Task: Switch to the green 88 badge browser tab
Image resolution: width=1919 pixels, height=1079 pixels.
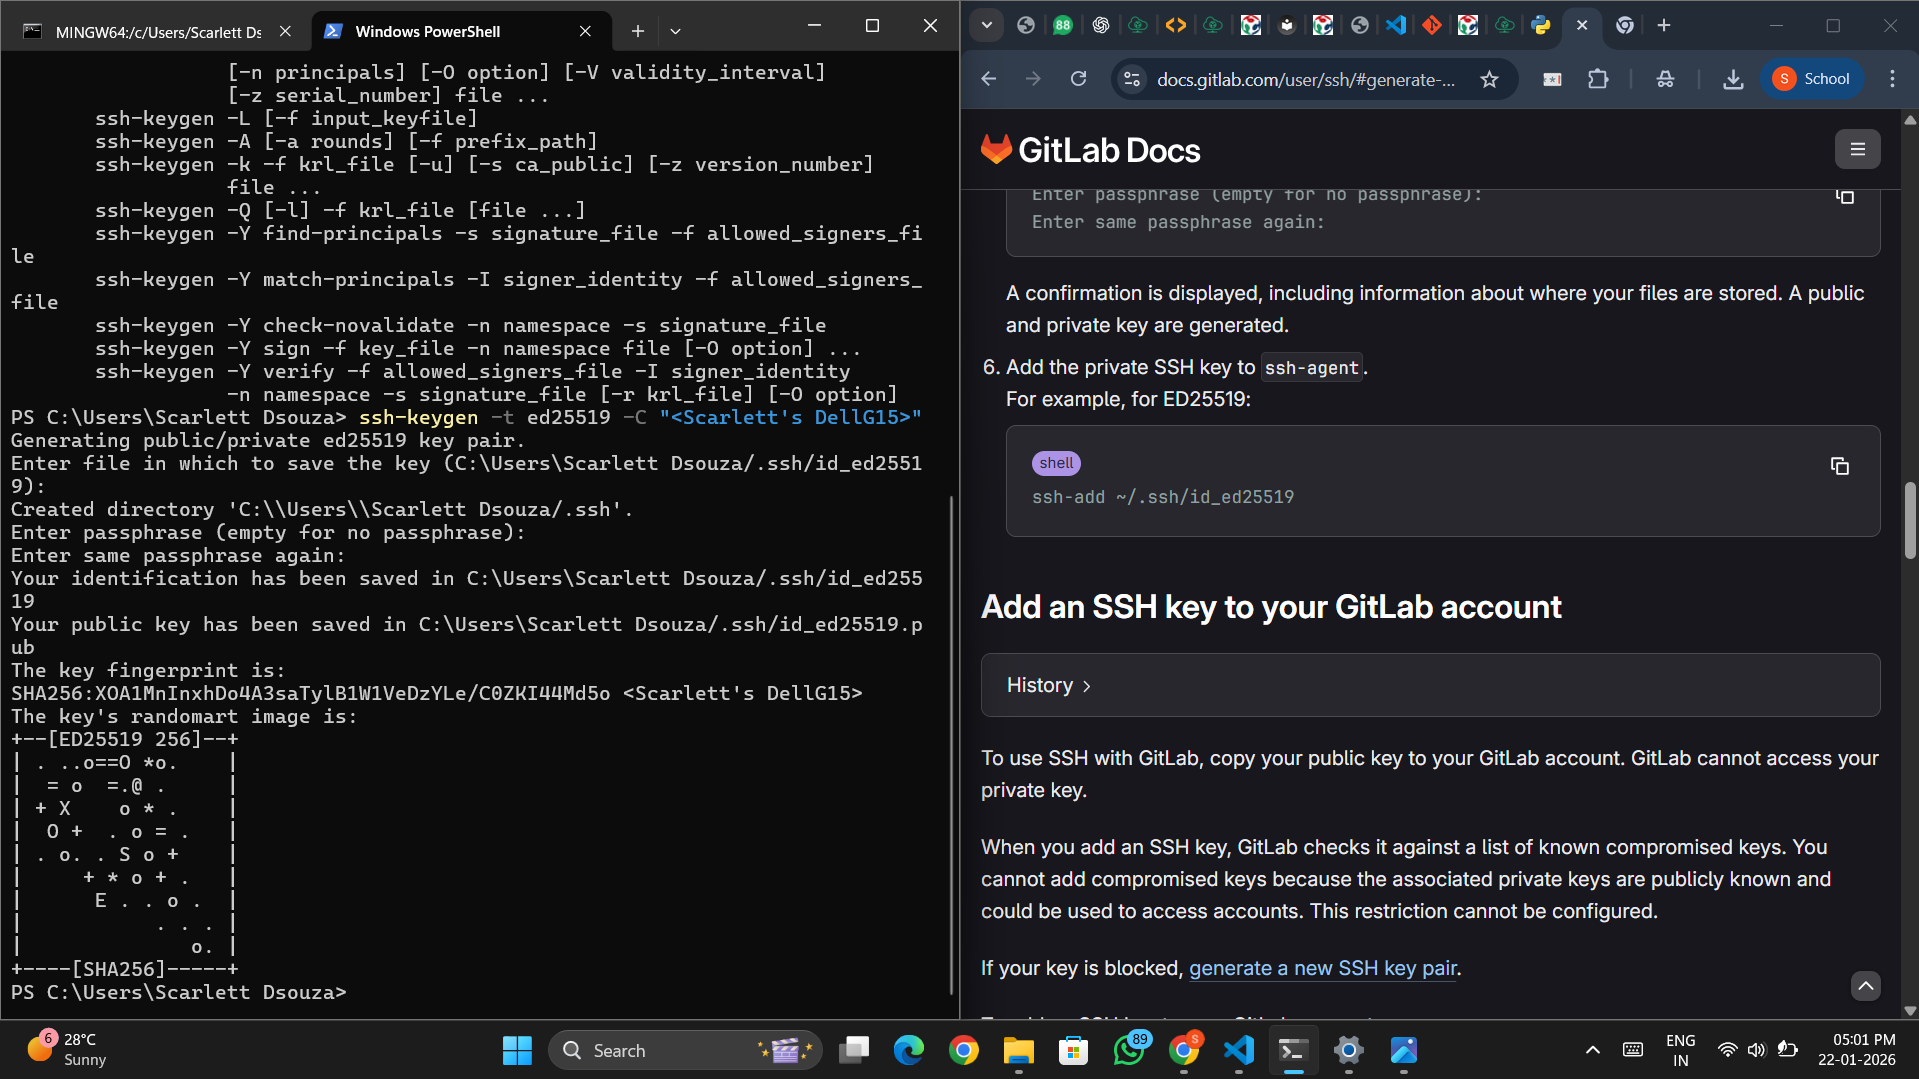Action: [1063, 26]
